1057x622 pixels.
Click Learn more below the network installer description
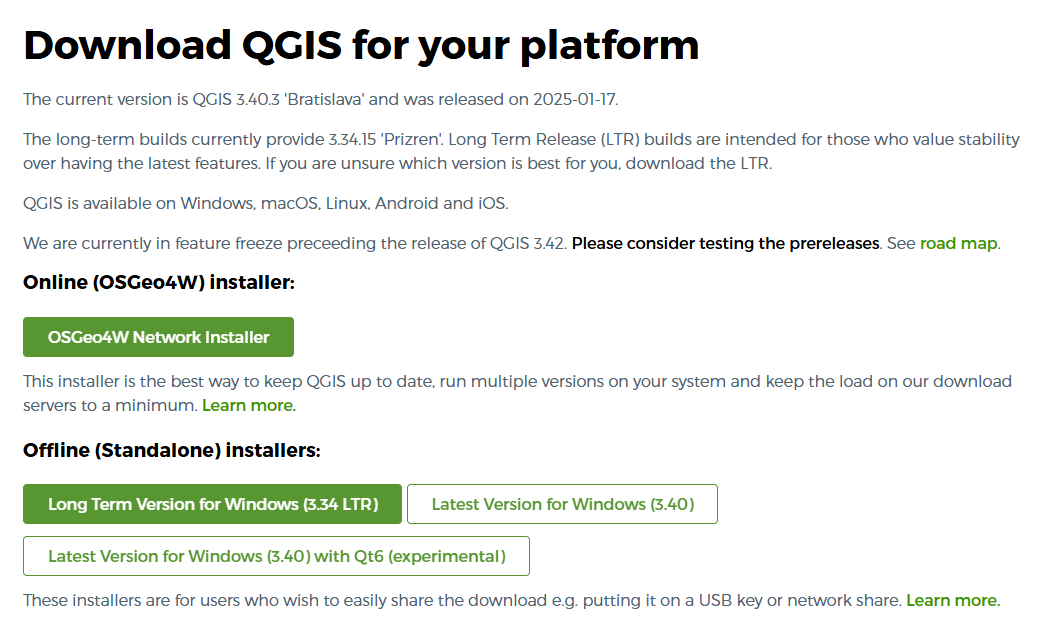[x=247, y=405]
